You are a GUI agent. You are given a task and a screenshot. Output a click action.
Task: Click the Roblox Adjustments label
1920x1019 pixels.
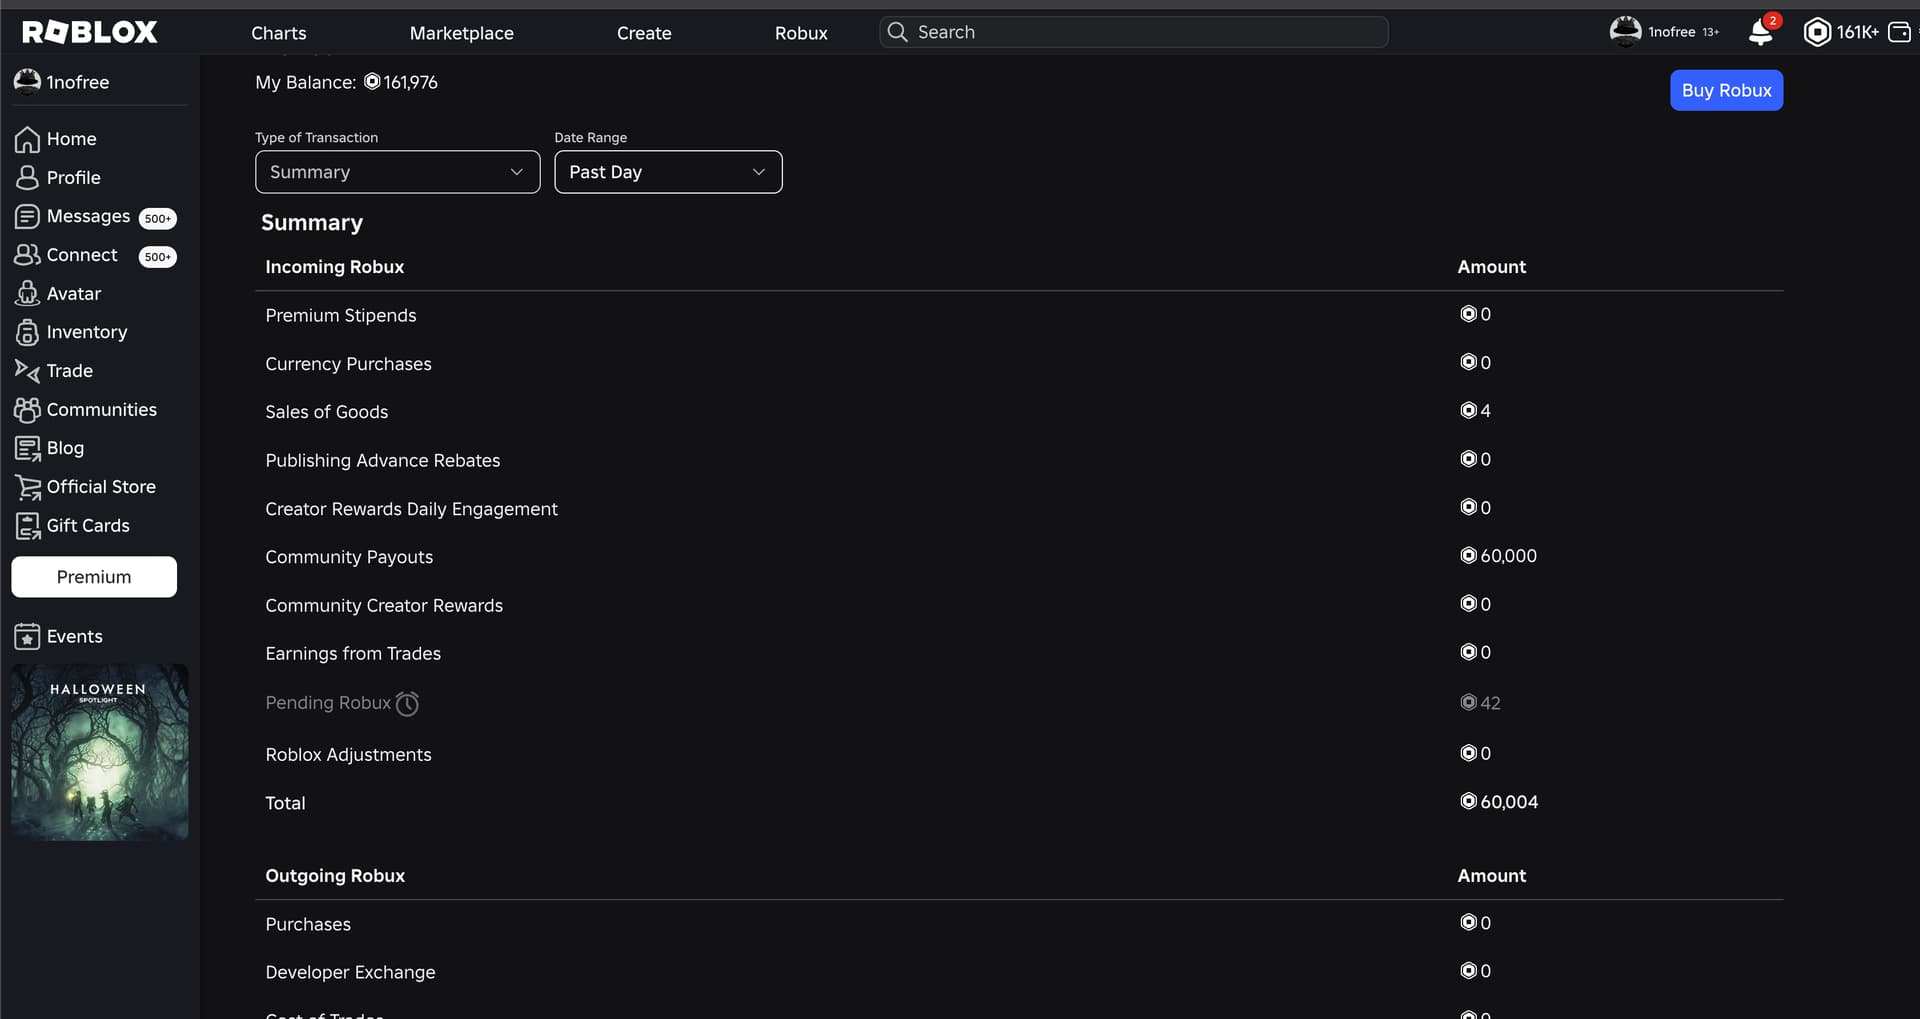(348, 755)
